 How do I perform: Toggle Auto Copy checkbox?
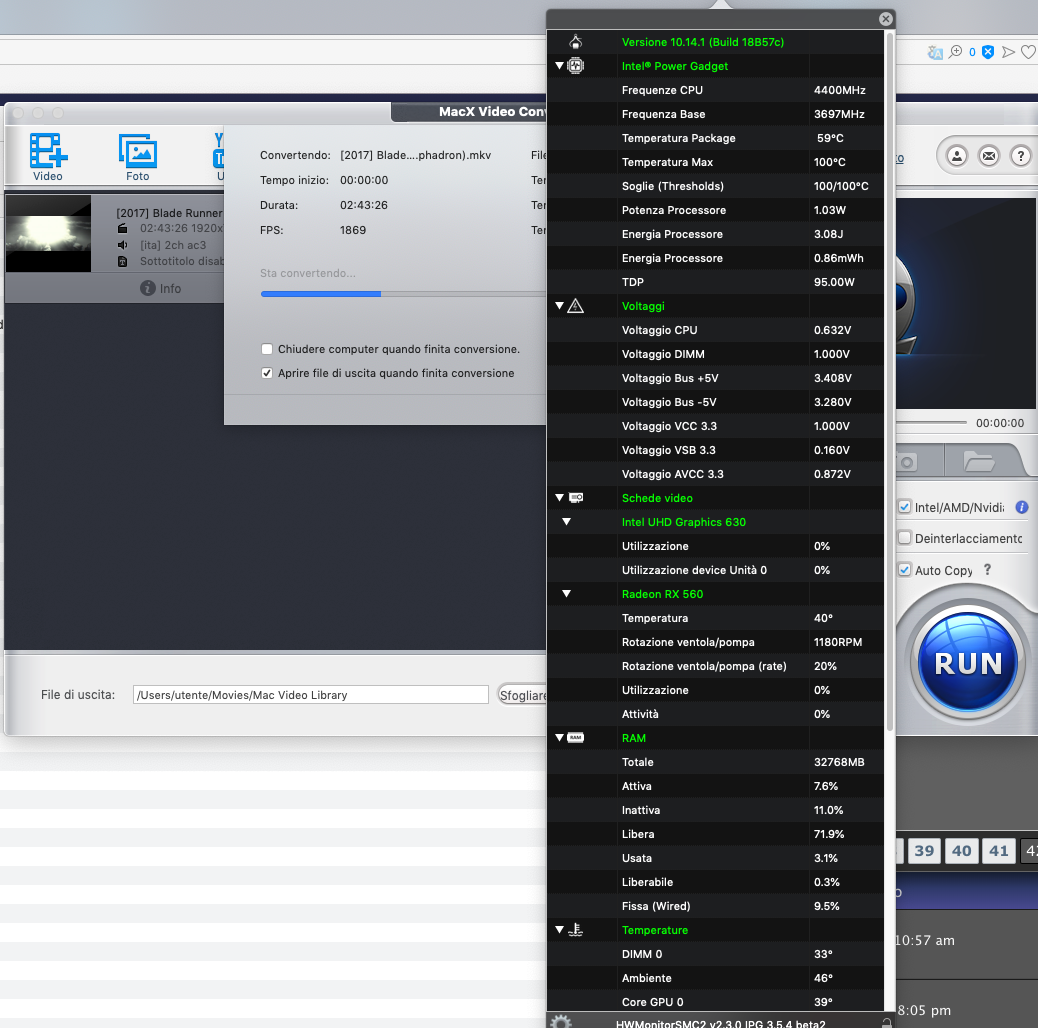click(904, 569)
